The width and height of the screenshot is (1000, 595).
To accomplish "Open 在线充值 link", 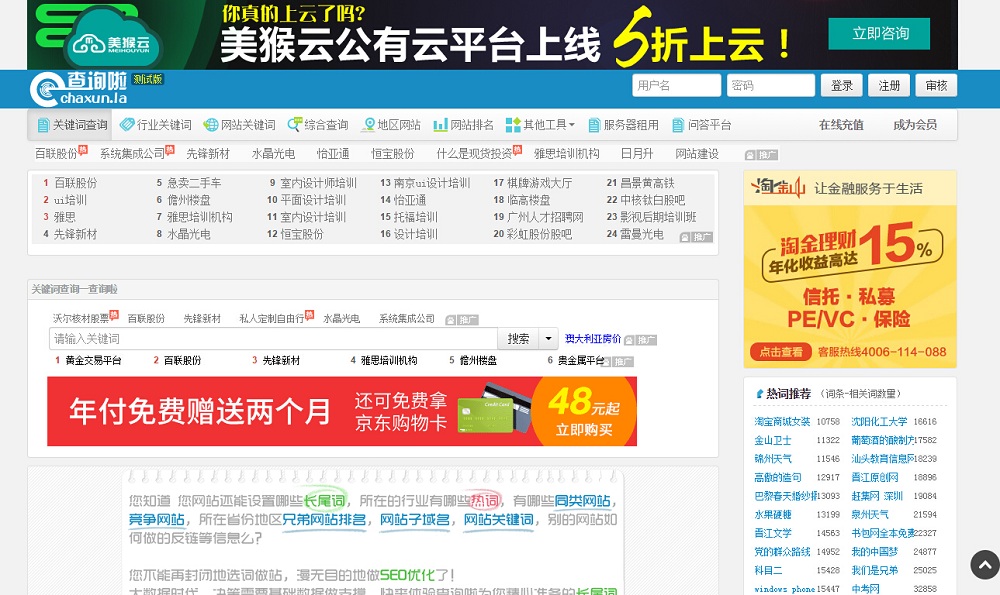I will (841, 125).
